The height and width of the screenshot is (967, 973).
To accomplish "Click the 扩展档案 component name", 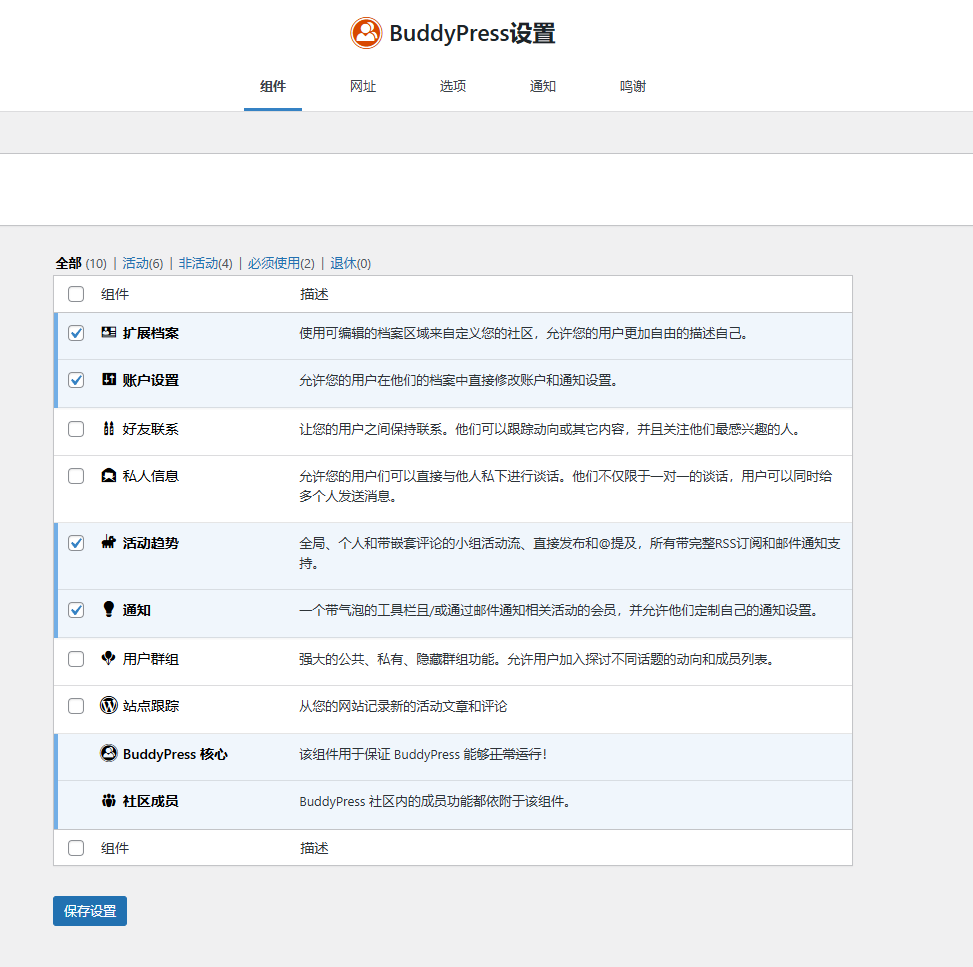I will pos(151,333).
